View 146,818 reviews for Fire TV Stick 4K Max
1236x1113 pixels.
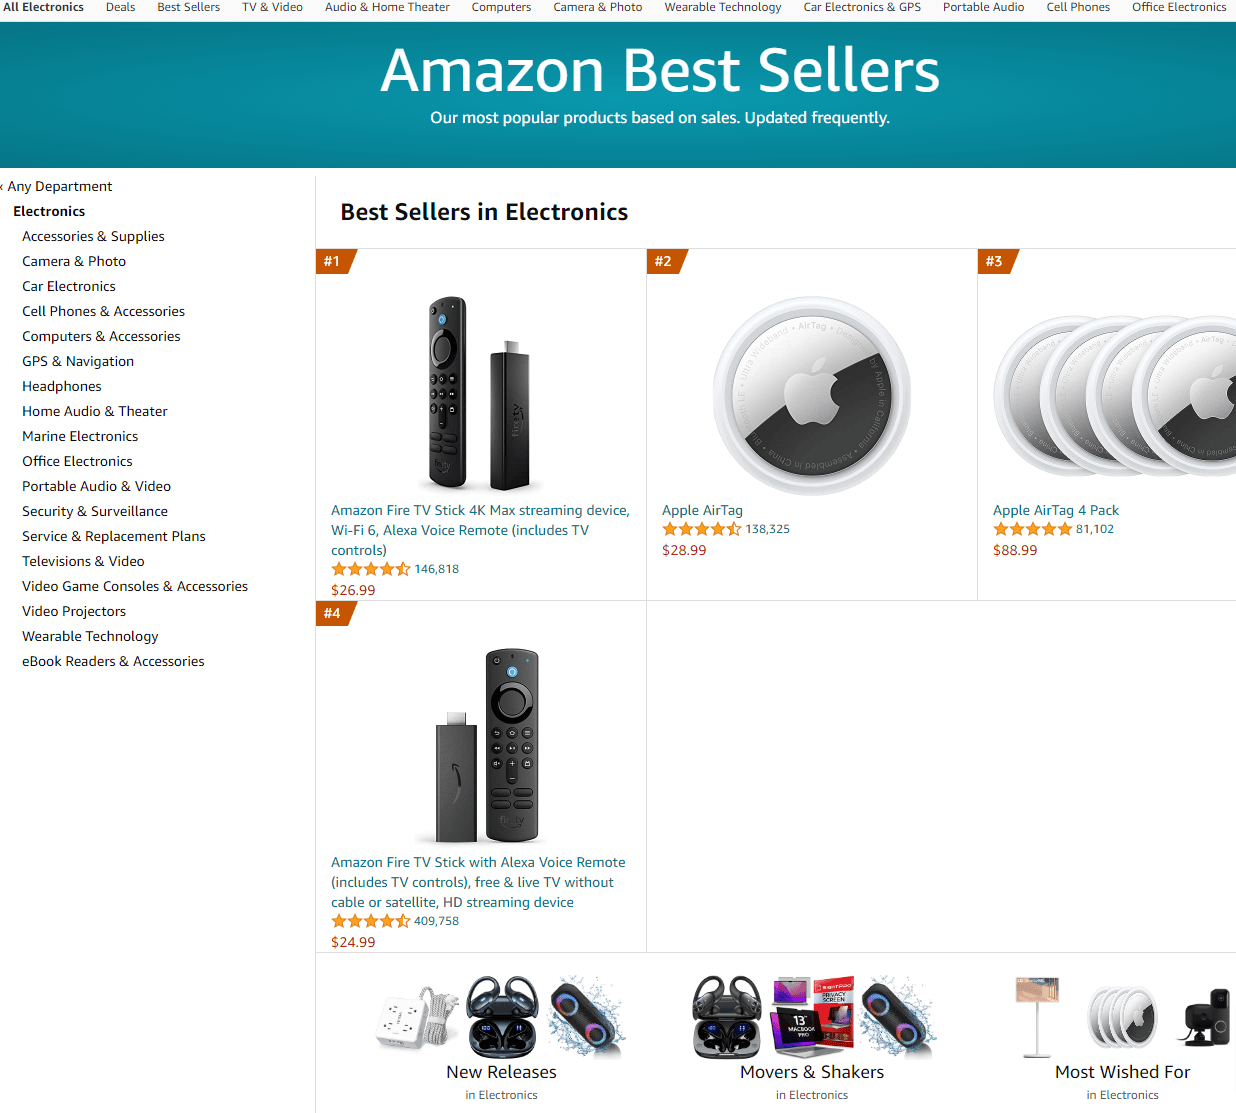click(x=437, y=568)
